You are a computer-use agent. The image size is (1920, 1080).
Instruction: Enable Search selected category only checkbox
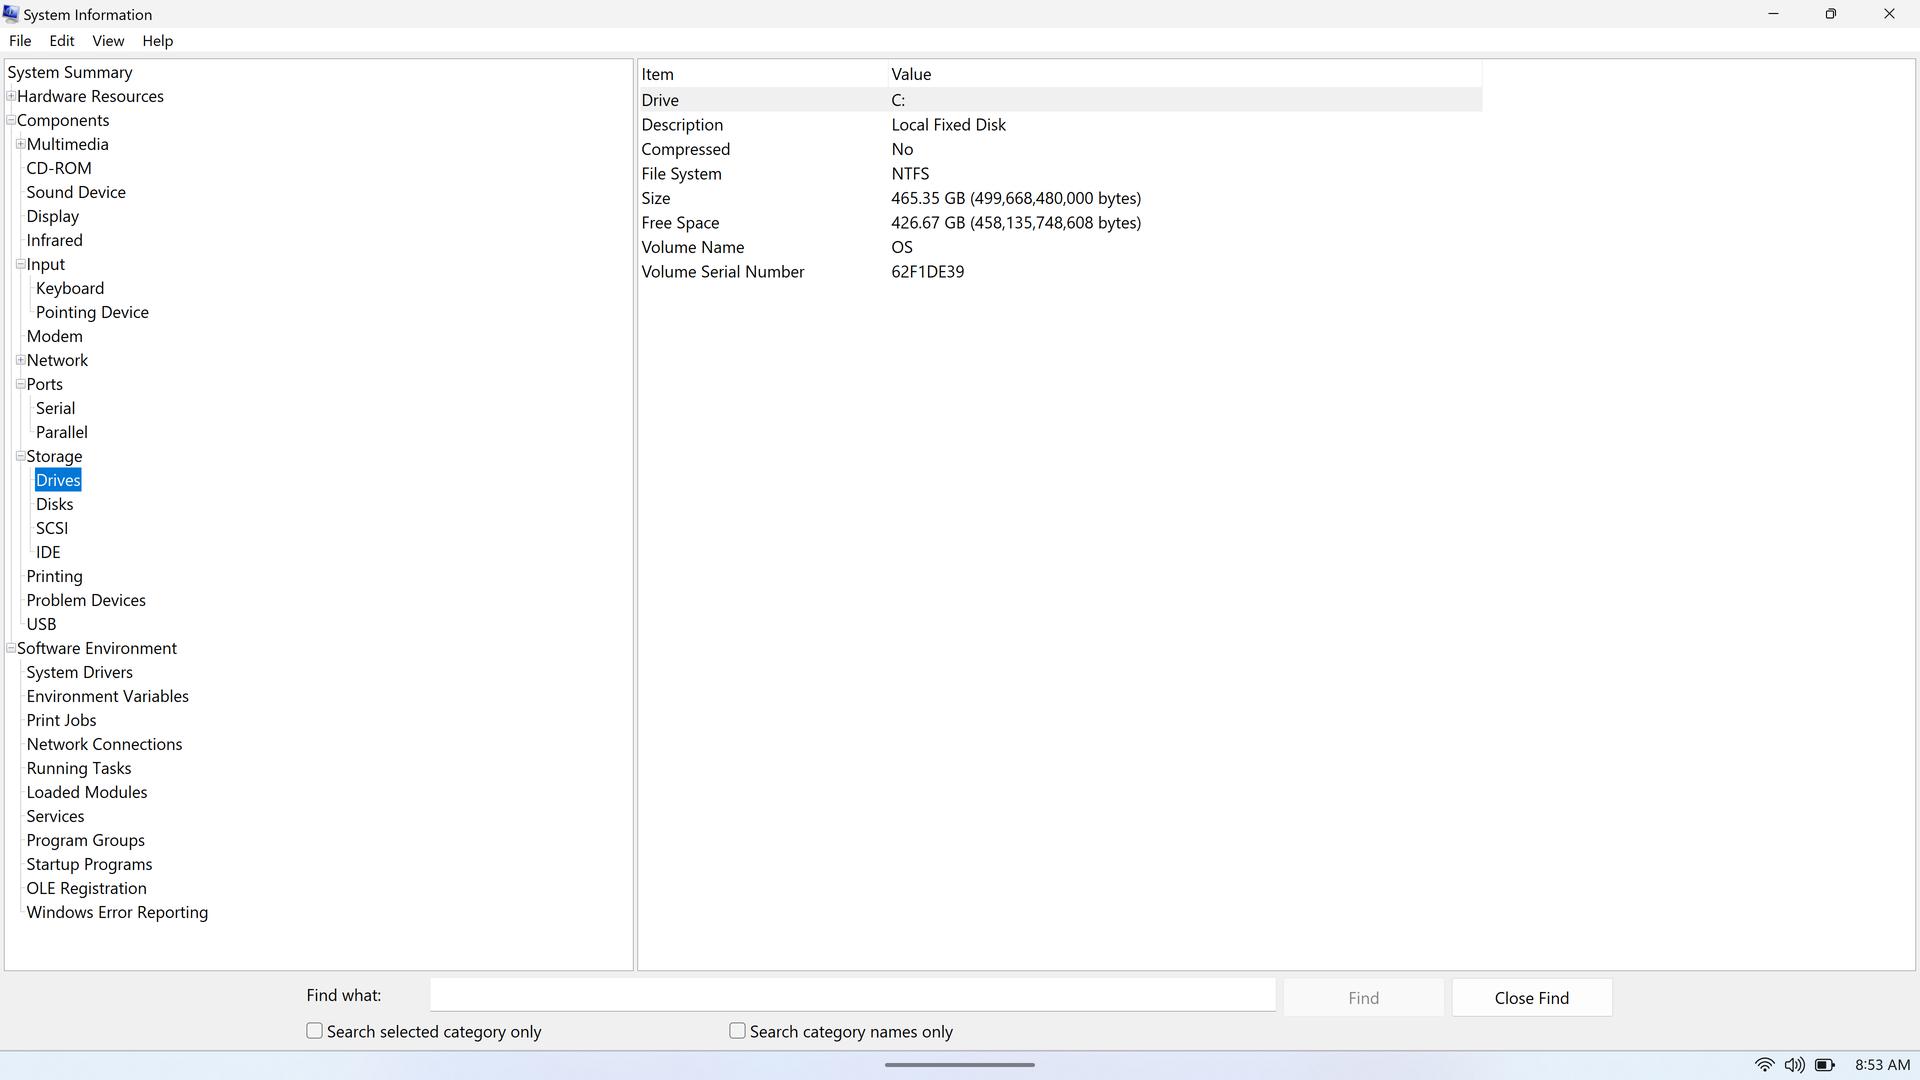coord(315,1031)
